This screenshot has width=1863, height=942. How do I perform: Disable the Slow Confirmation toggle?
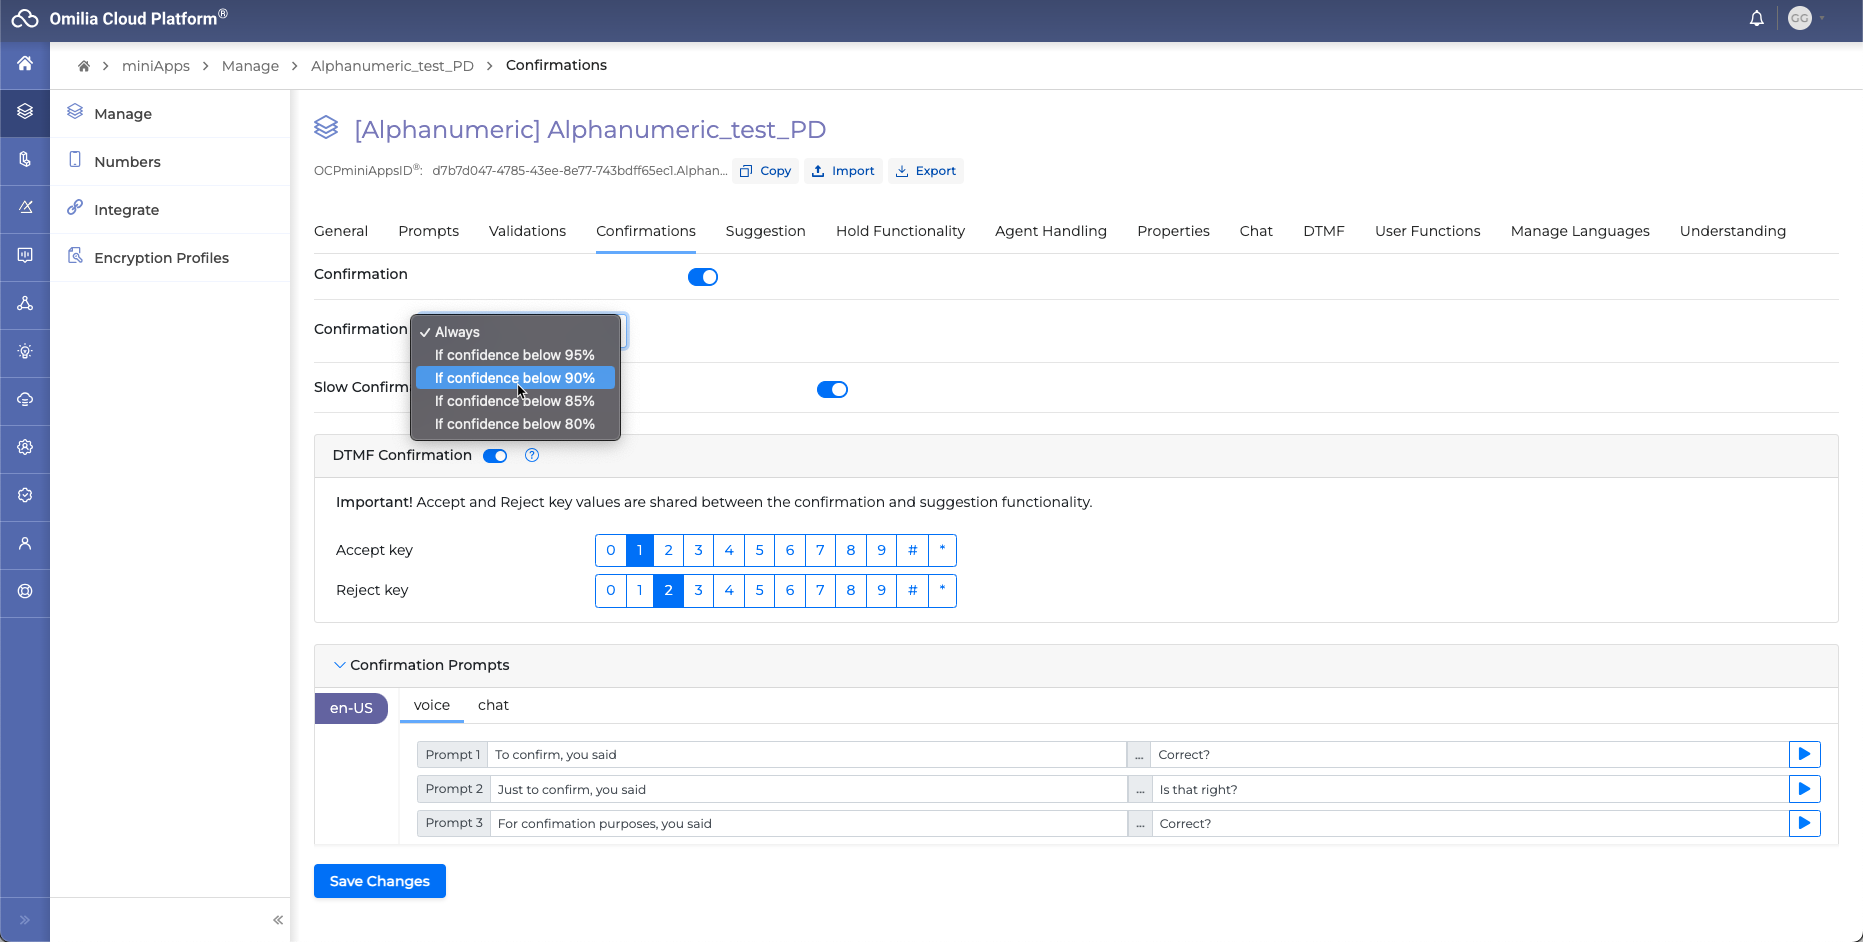pyautogui.click(x=832, y=390)
